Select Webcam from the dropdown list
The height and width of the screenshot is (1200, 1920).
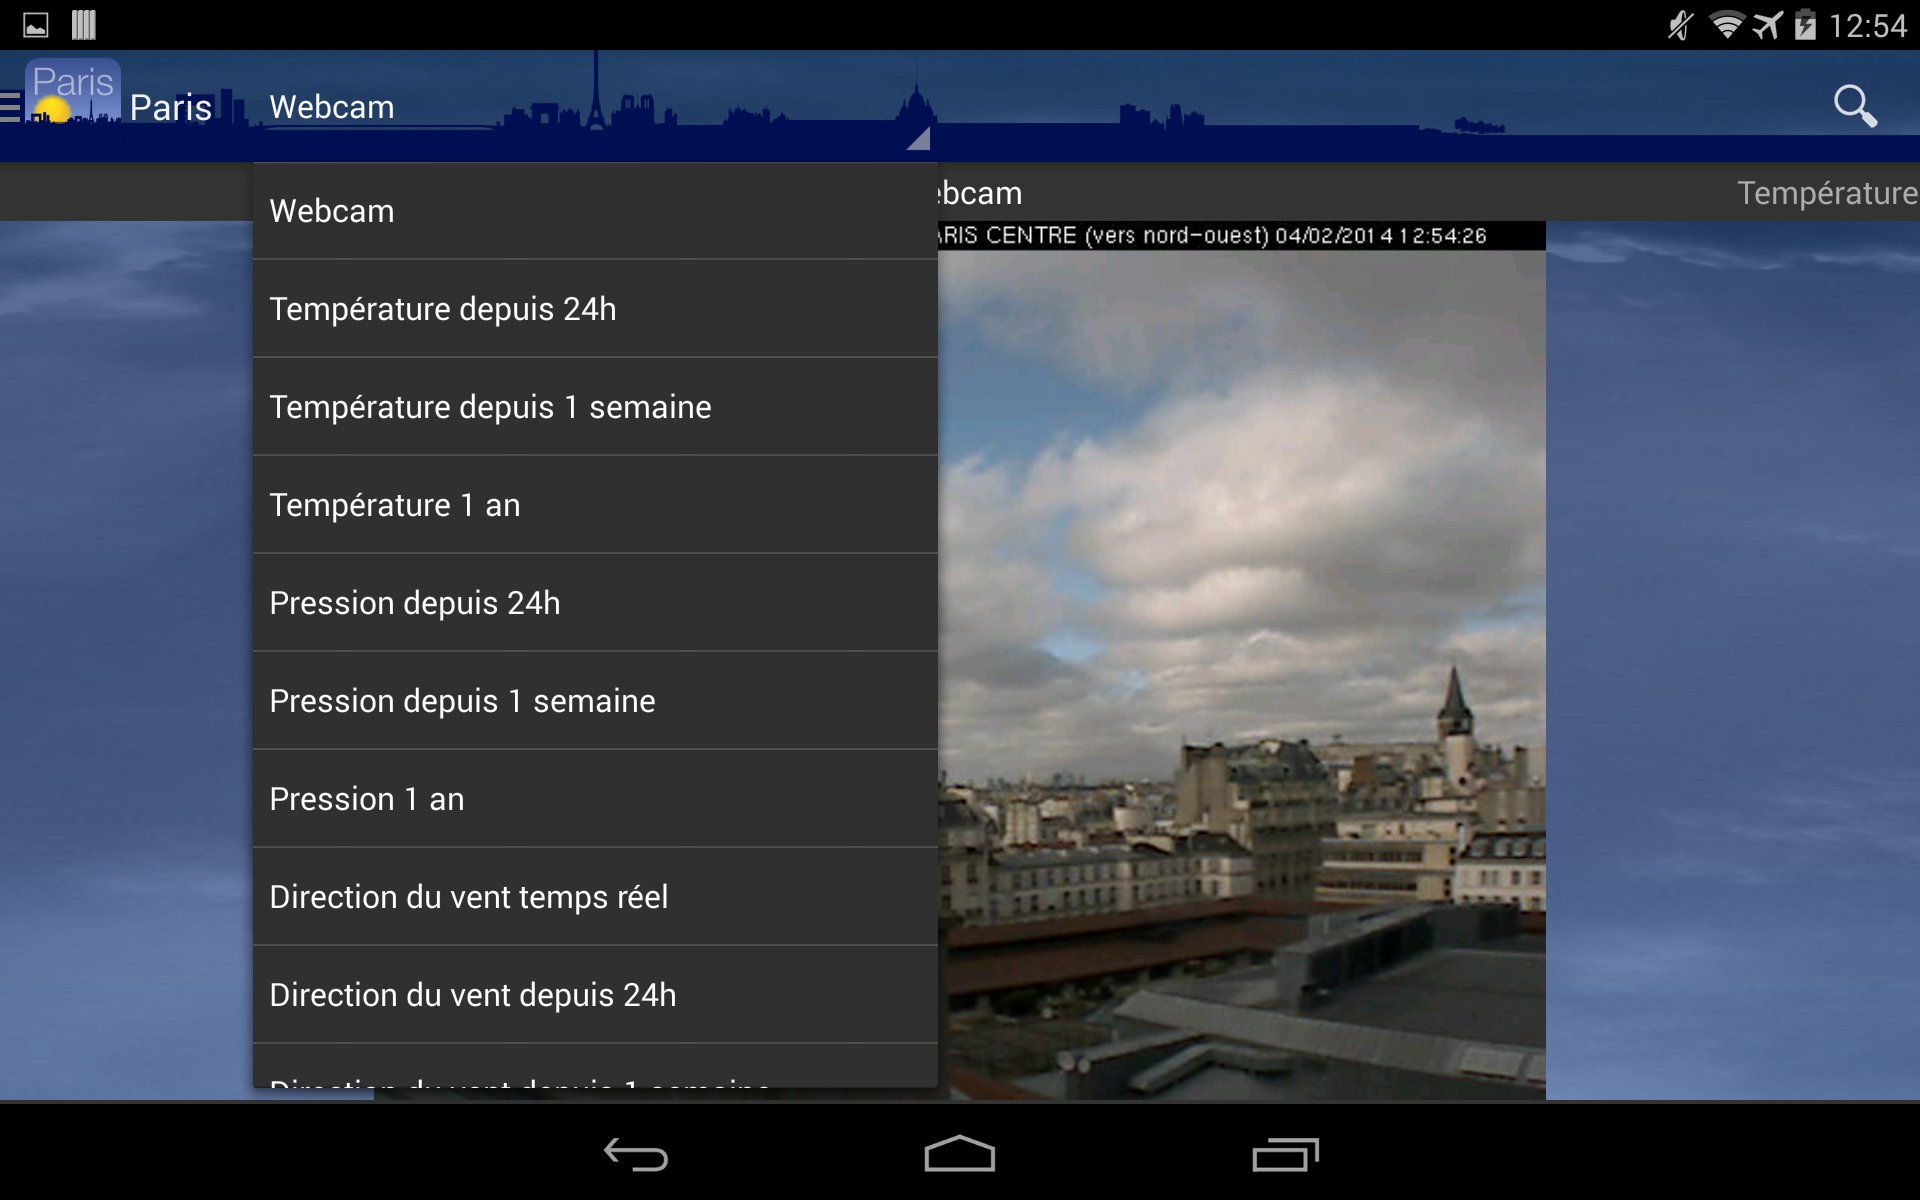click(x=595, y=211)
